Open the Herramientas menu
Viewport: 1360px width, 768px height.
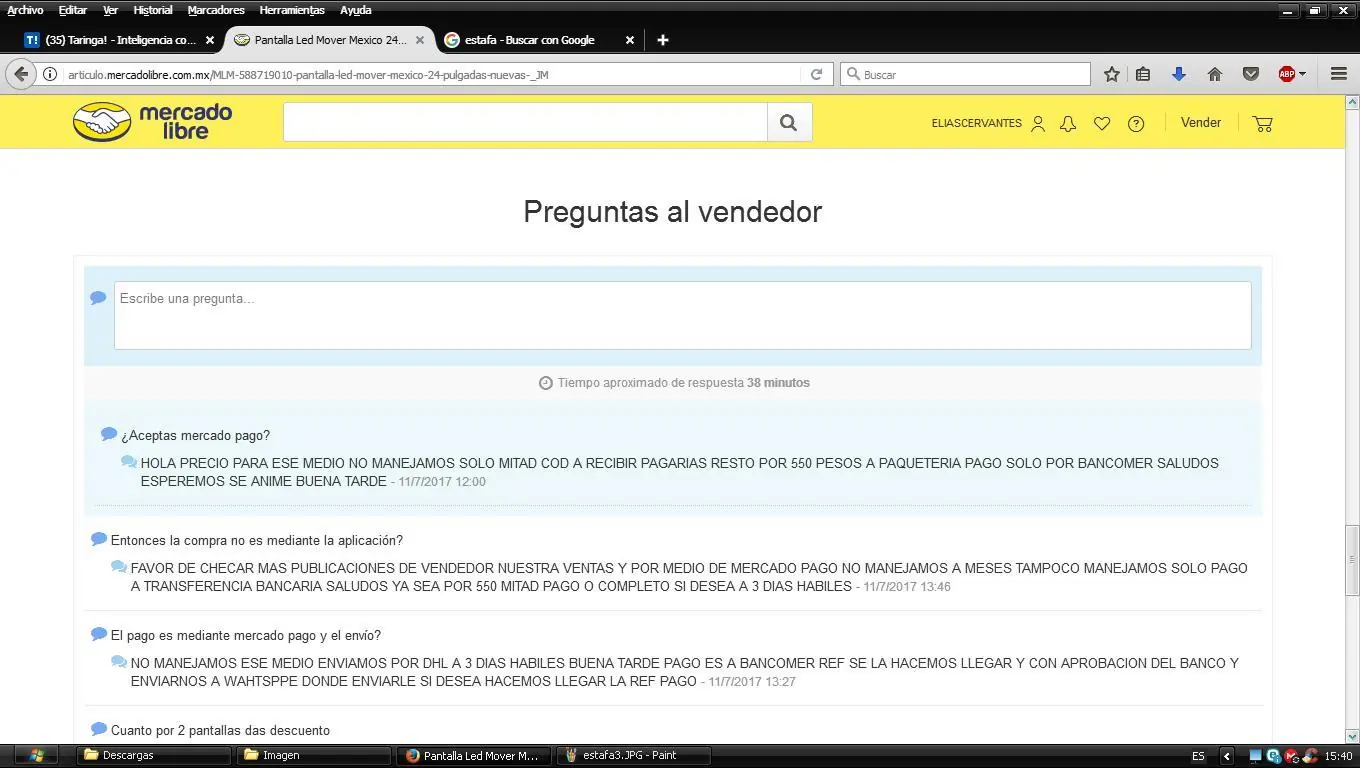point(292,10)
